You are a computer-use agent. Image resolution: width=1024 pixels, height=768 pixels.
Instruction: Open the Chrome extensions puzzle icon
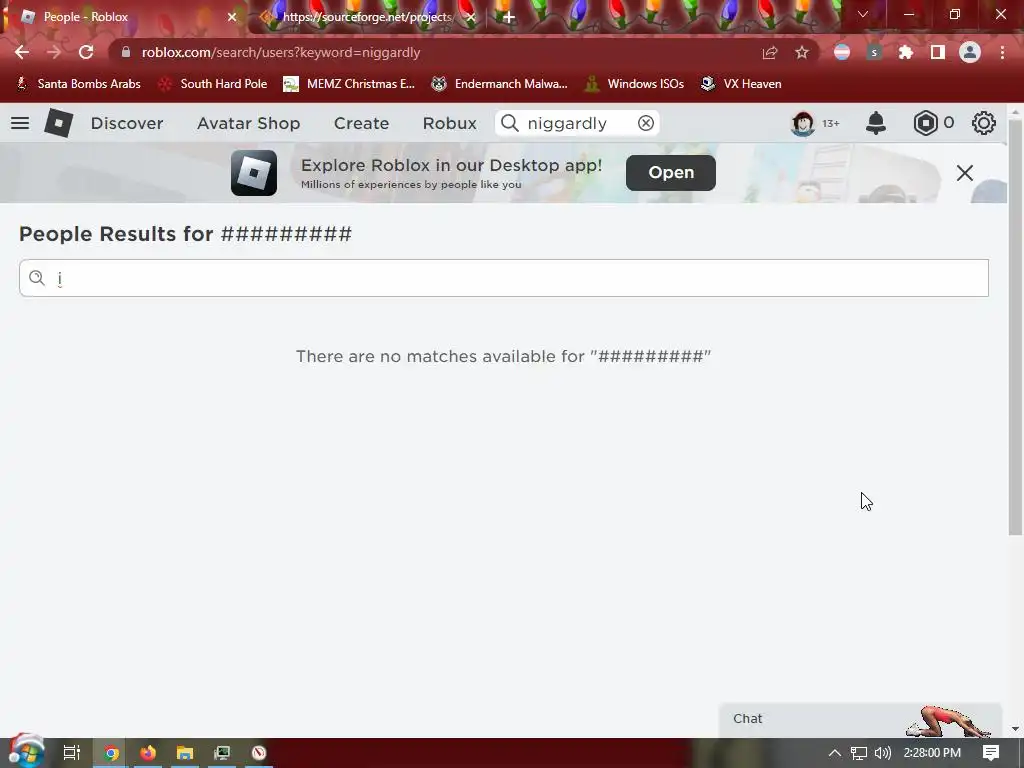[x=905, y=53]
